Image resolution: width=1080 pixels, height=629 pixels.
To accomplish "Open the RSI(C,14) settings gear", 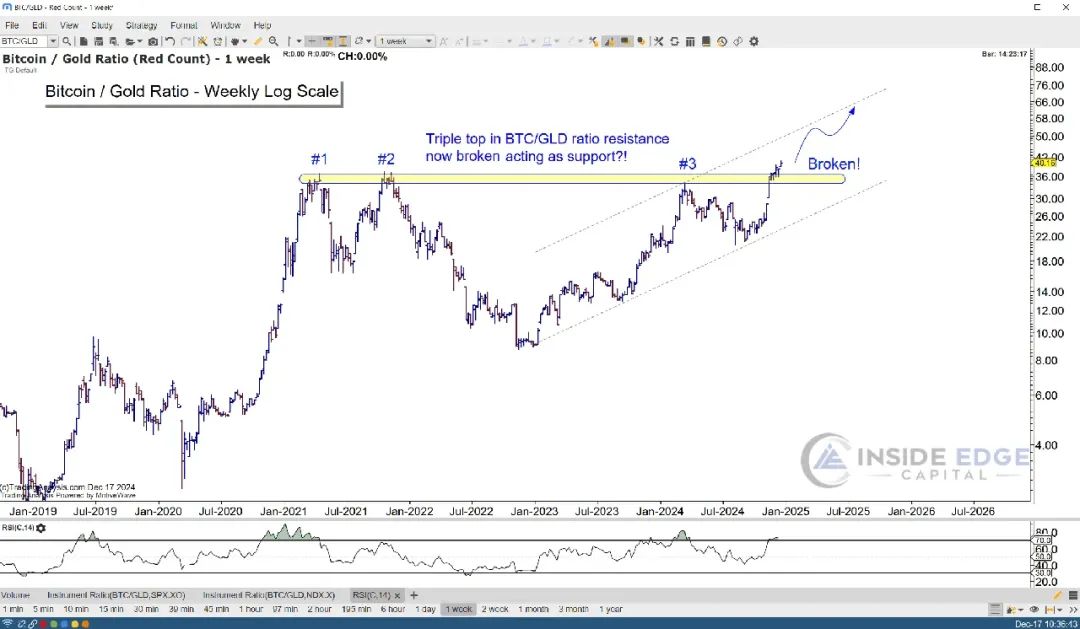I will click(41, 528).
